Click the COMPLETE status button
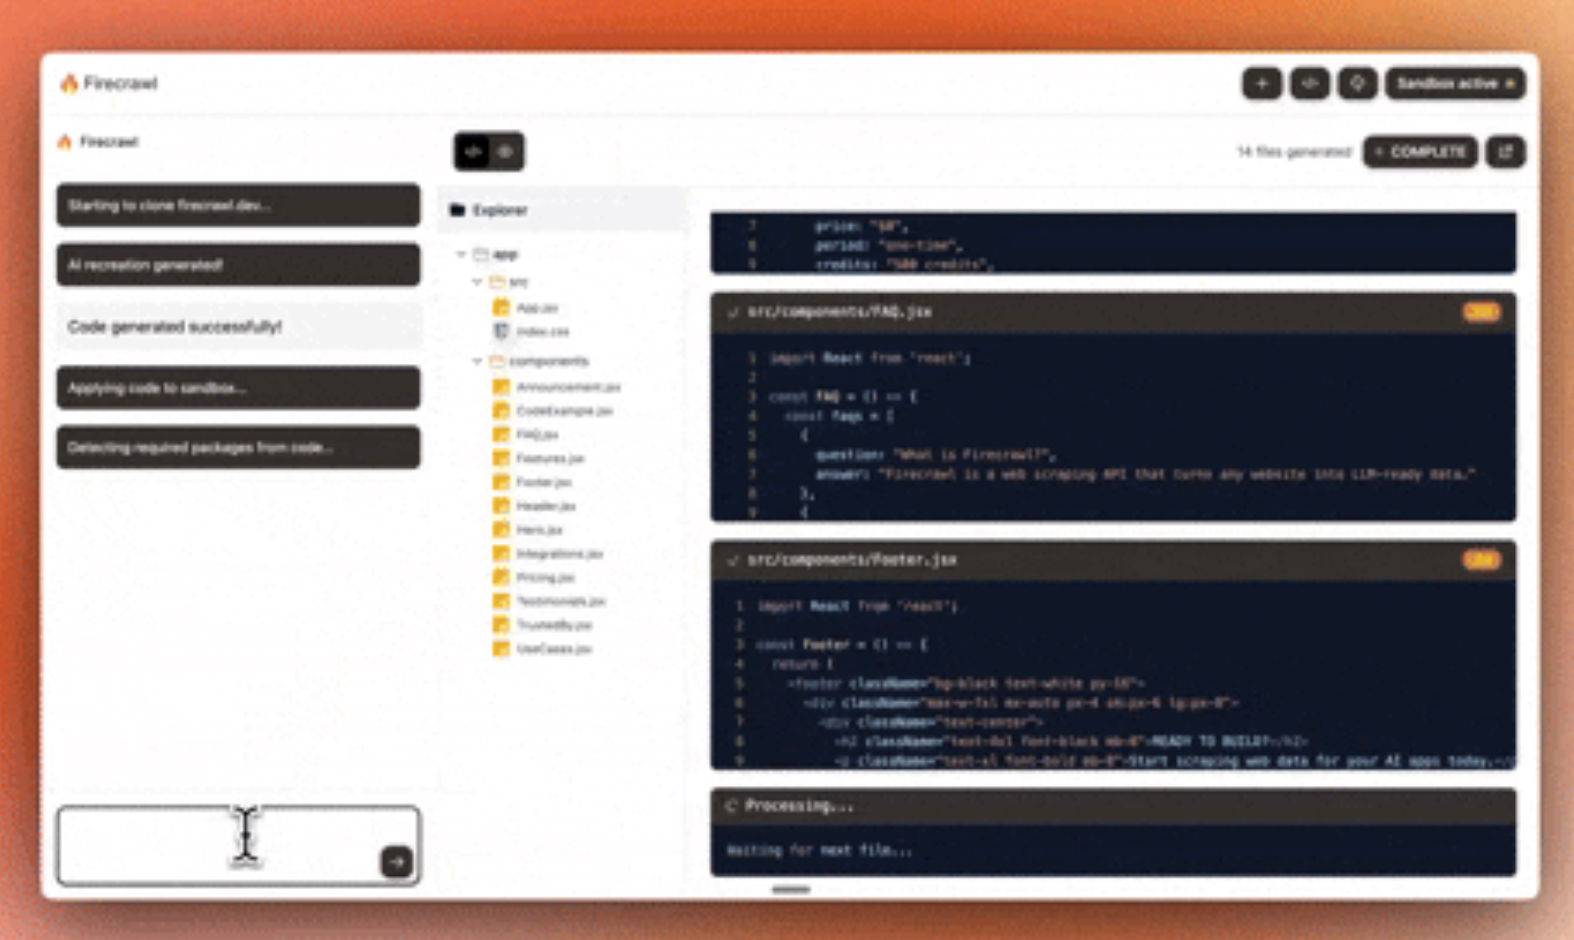 coord(1420,152)
